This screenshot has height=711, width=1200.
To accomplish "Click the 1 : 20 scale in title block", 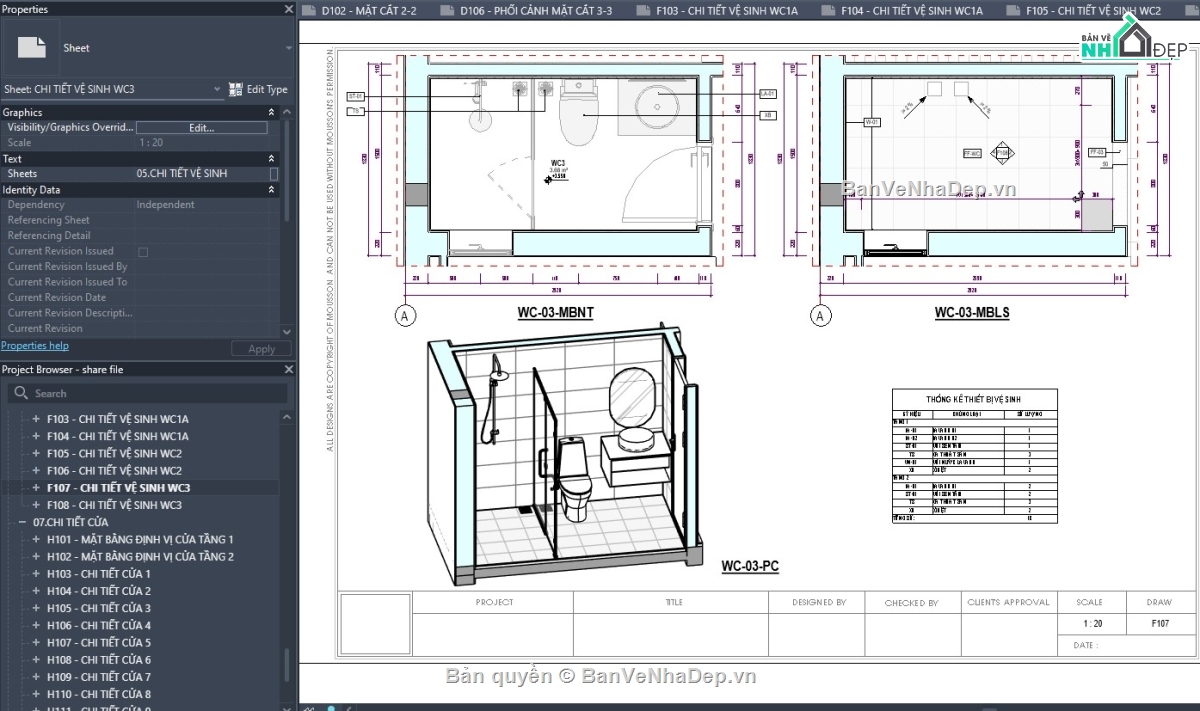I will click(x=1092, y=623).
